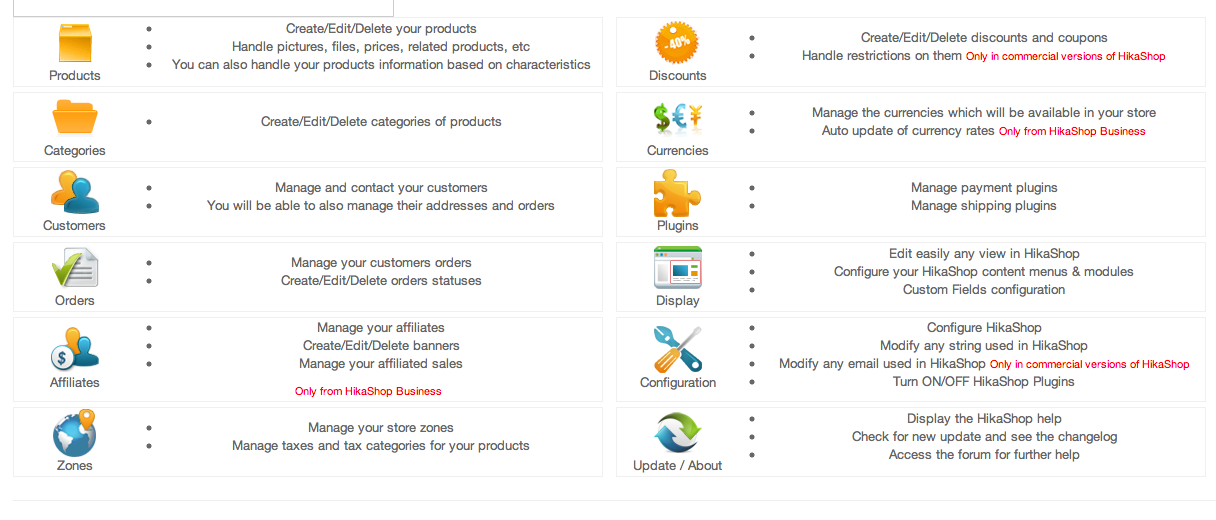Open the Products box icon
1216x520 pixels.
point(75,43)
